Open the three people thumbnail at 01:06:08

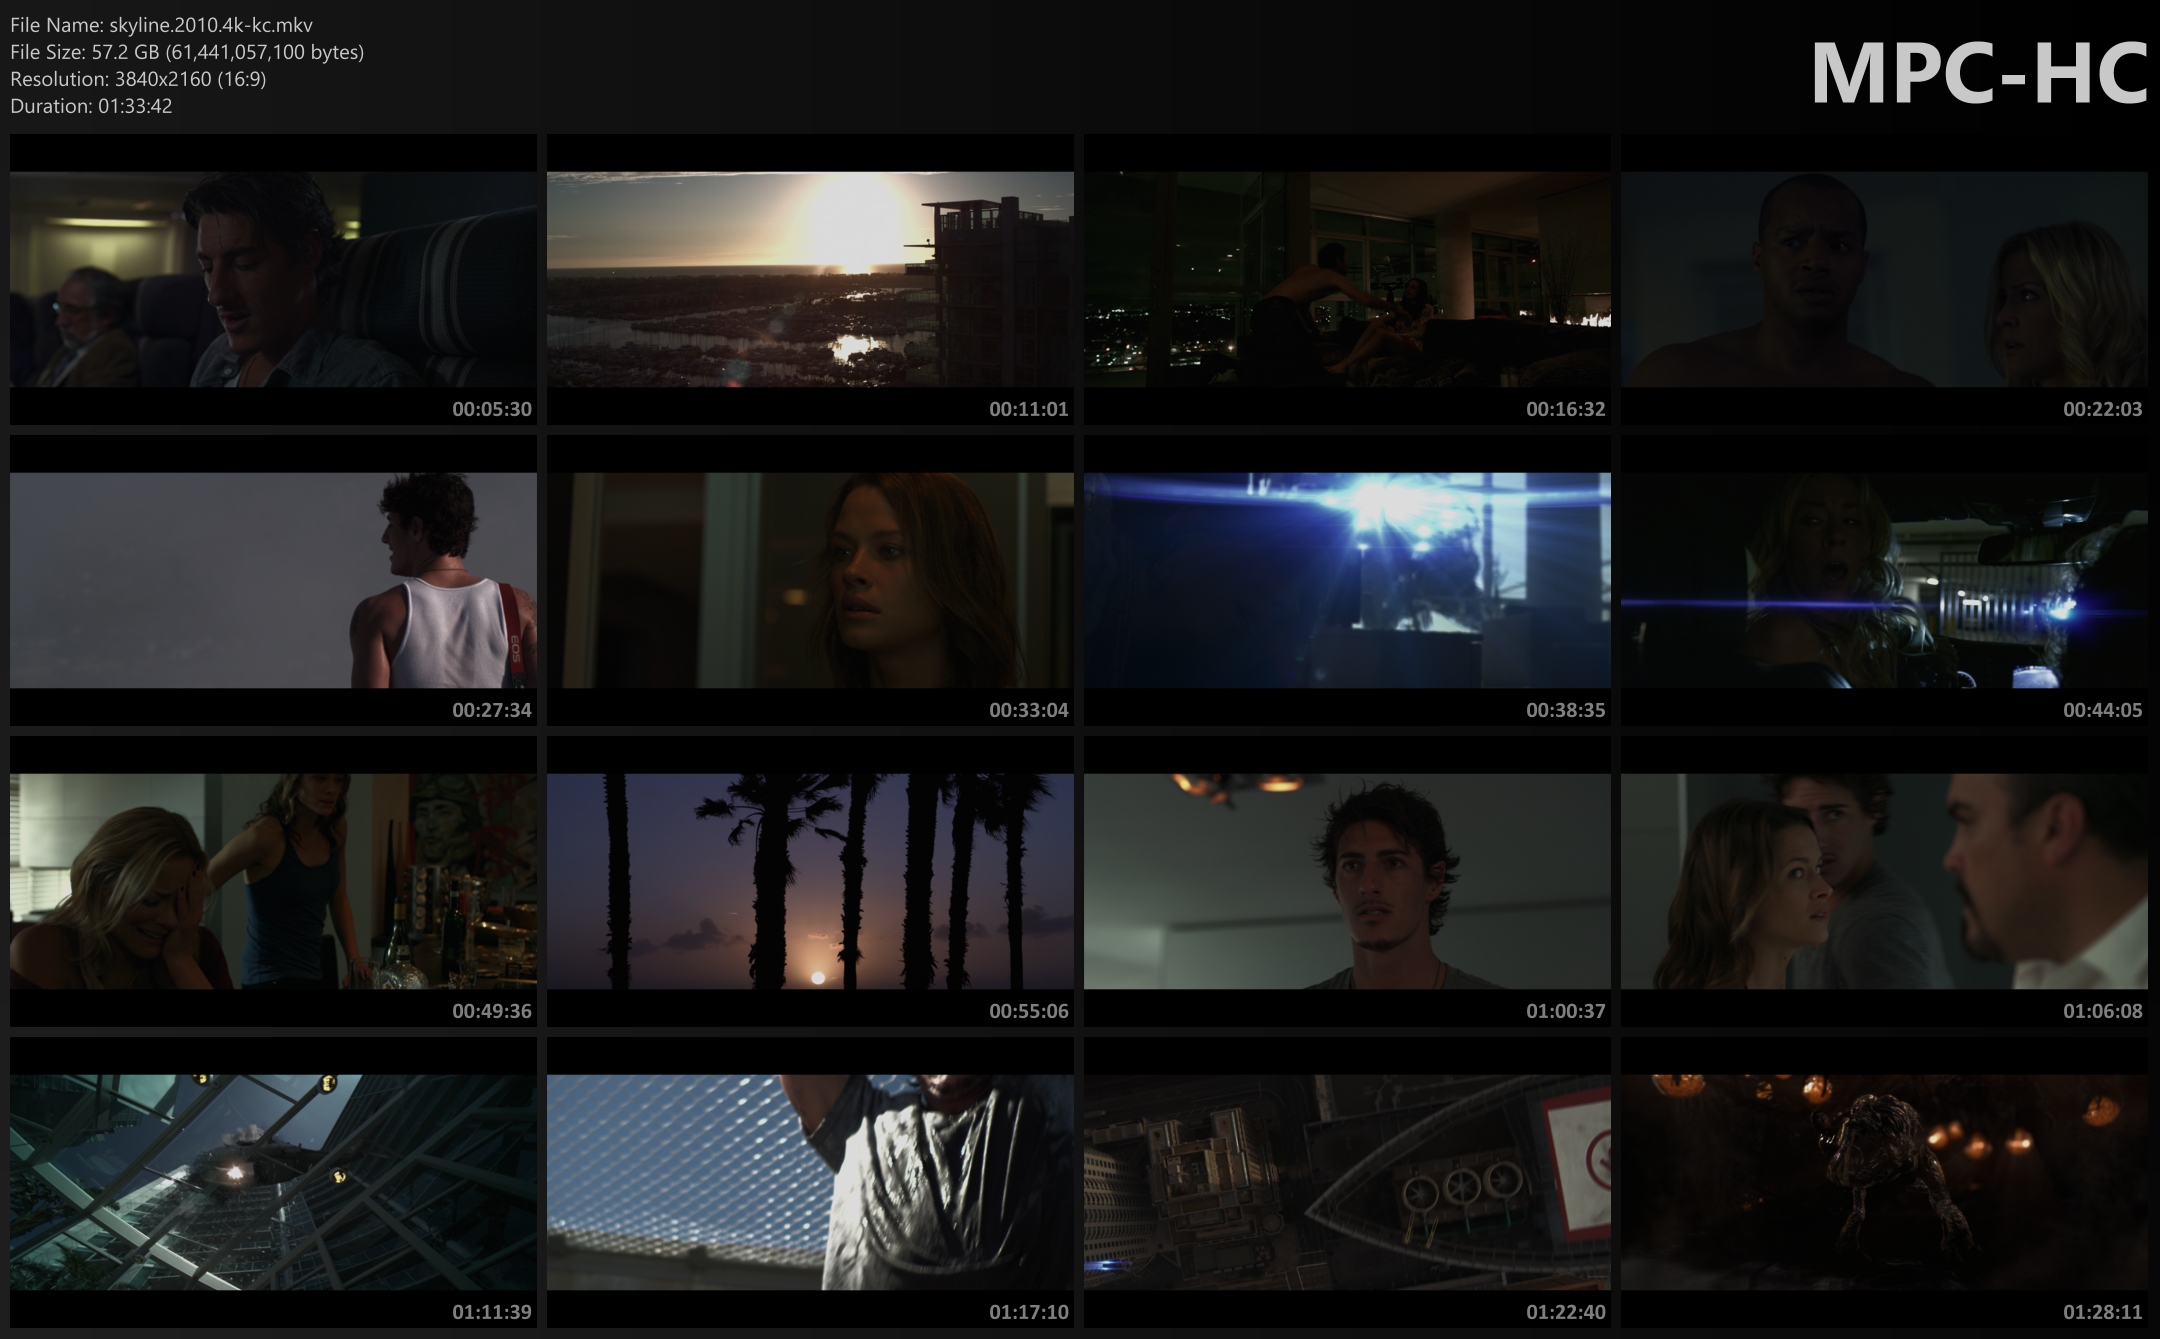[x=1884, y=881]
